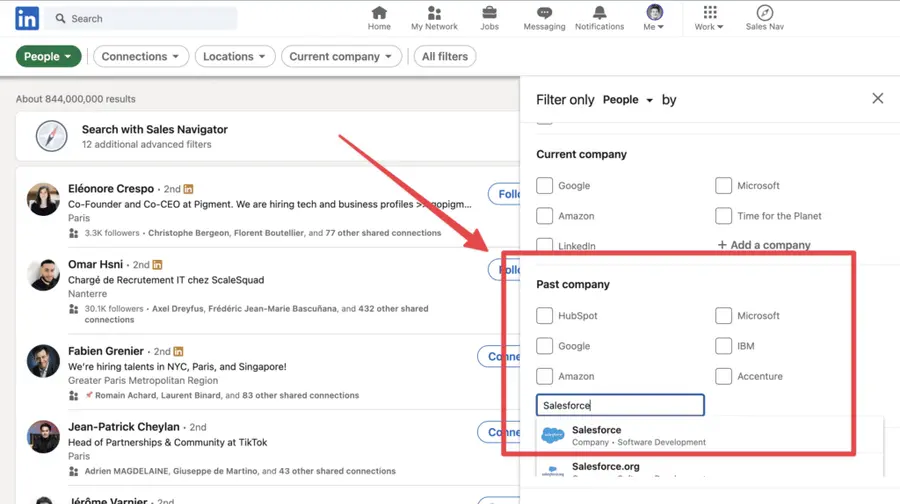
Task: Click shared connections icon under Fabien Grenier
Action: click(x=73, y=396)
